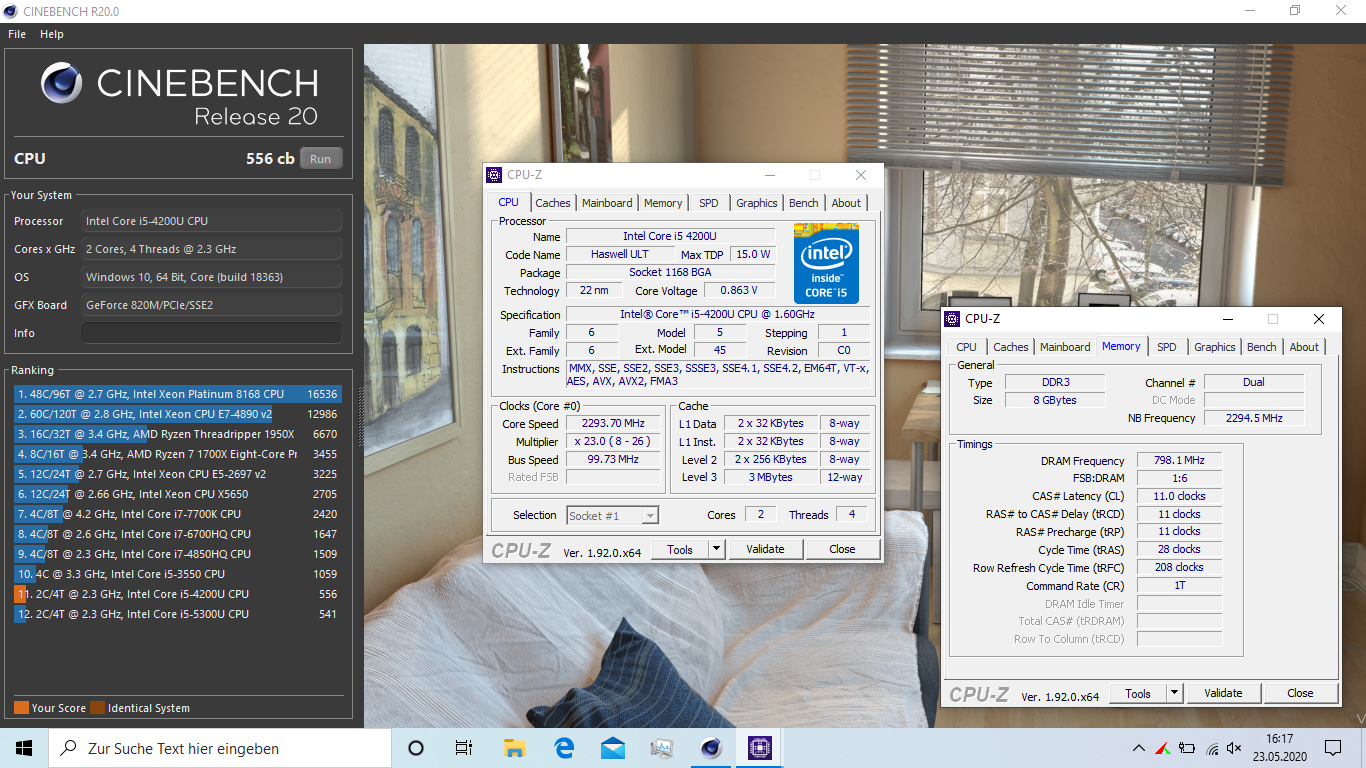Open About tab in the CPU-Z CPU window
The image size is (1366, 768).
click(846, 203)
